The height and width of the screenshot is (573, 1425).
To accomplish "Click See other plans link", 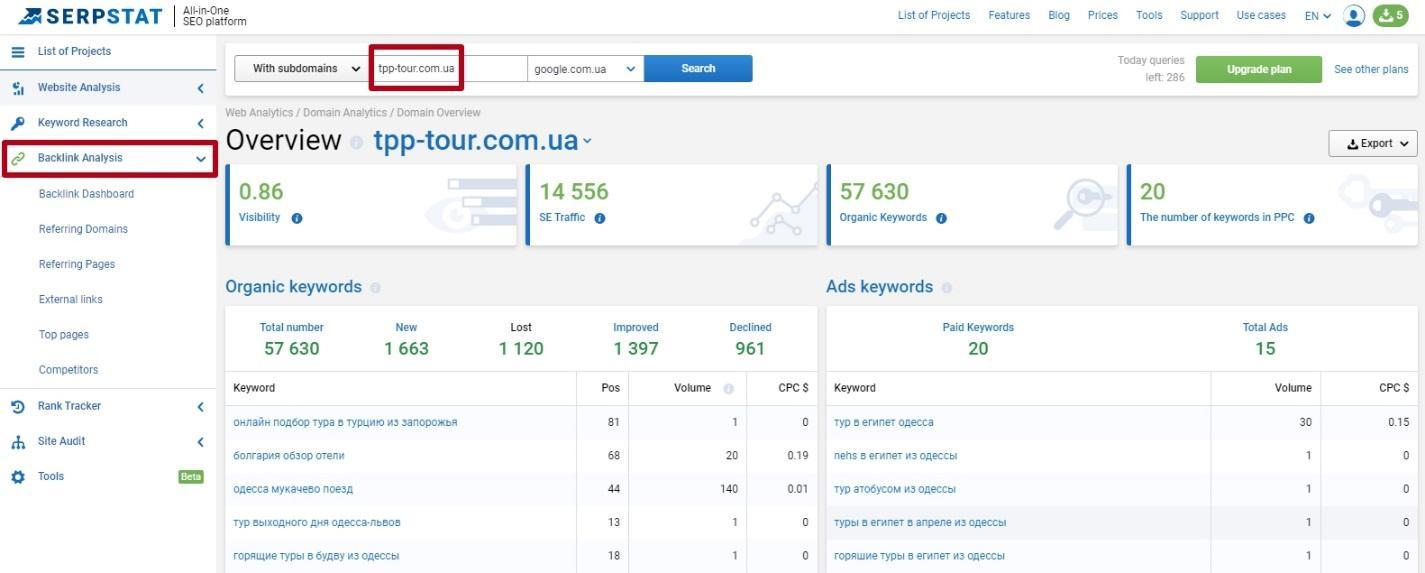I will (1371, 69).
